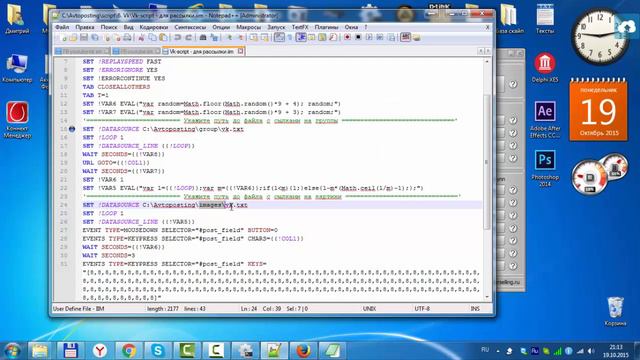Click Synchronize Vertical Scrolling toolbar icon
Image resolution: width=640 pixels, height=360 pixels.
click(x=254, y=38)
